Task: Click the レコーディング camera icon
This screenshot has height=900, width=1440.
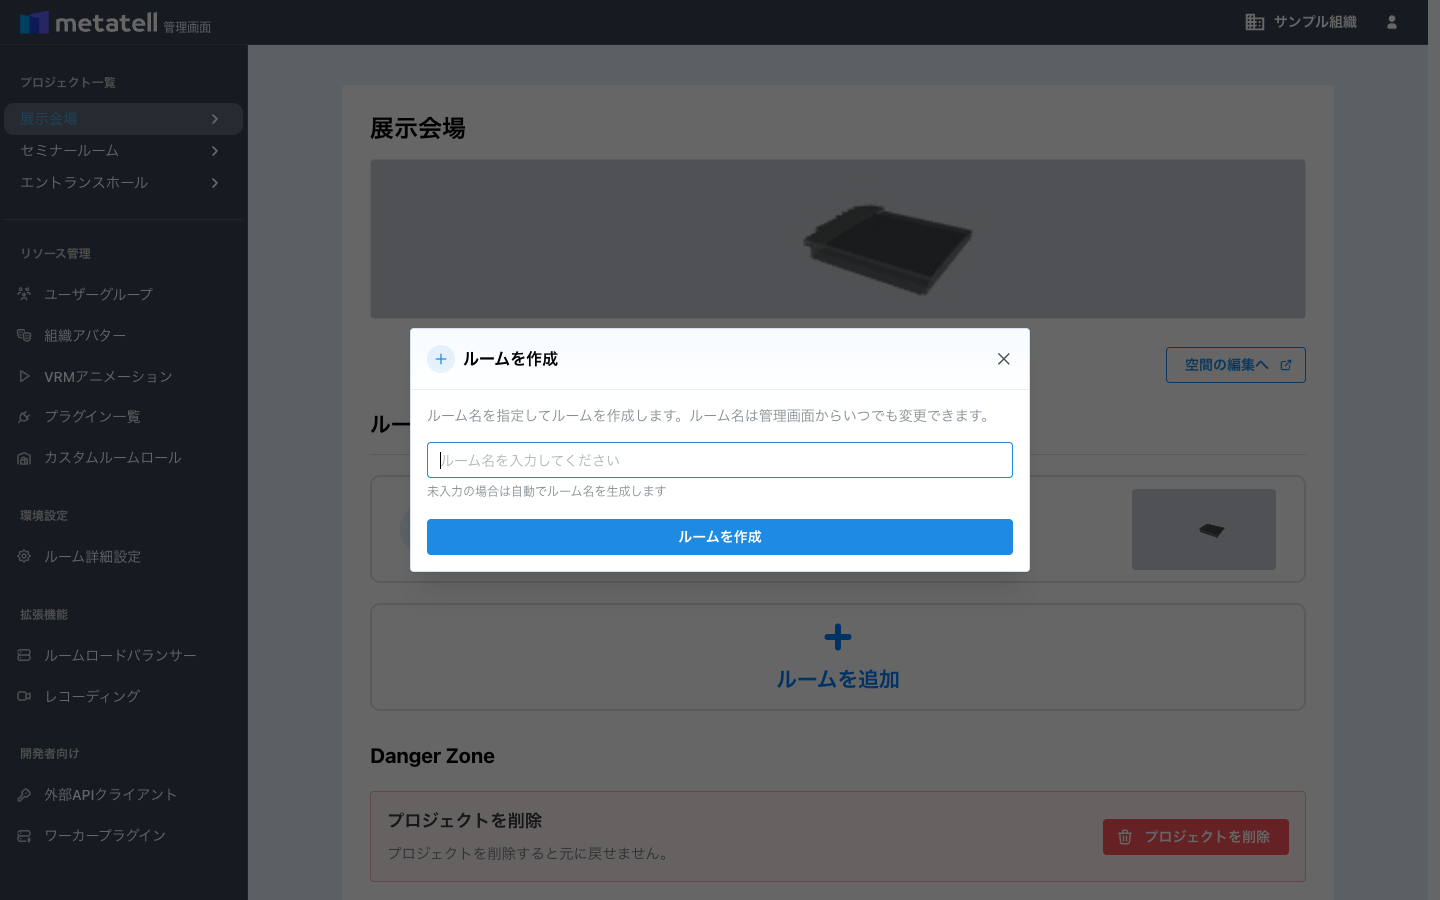Action: click(x=24, y=696)
